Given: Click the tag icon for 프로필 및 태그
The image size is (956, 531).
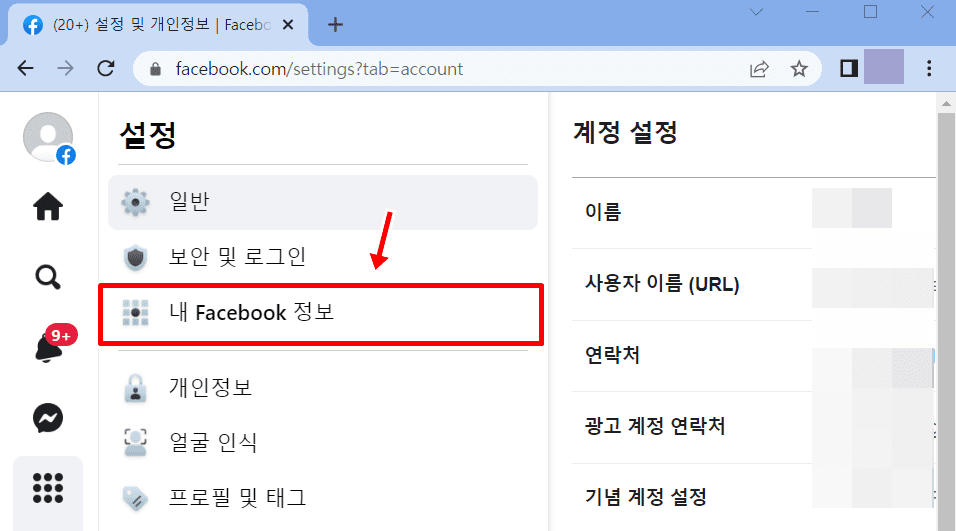Looking at the screenshot, I should (x=135, y=498).
